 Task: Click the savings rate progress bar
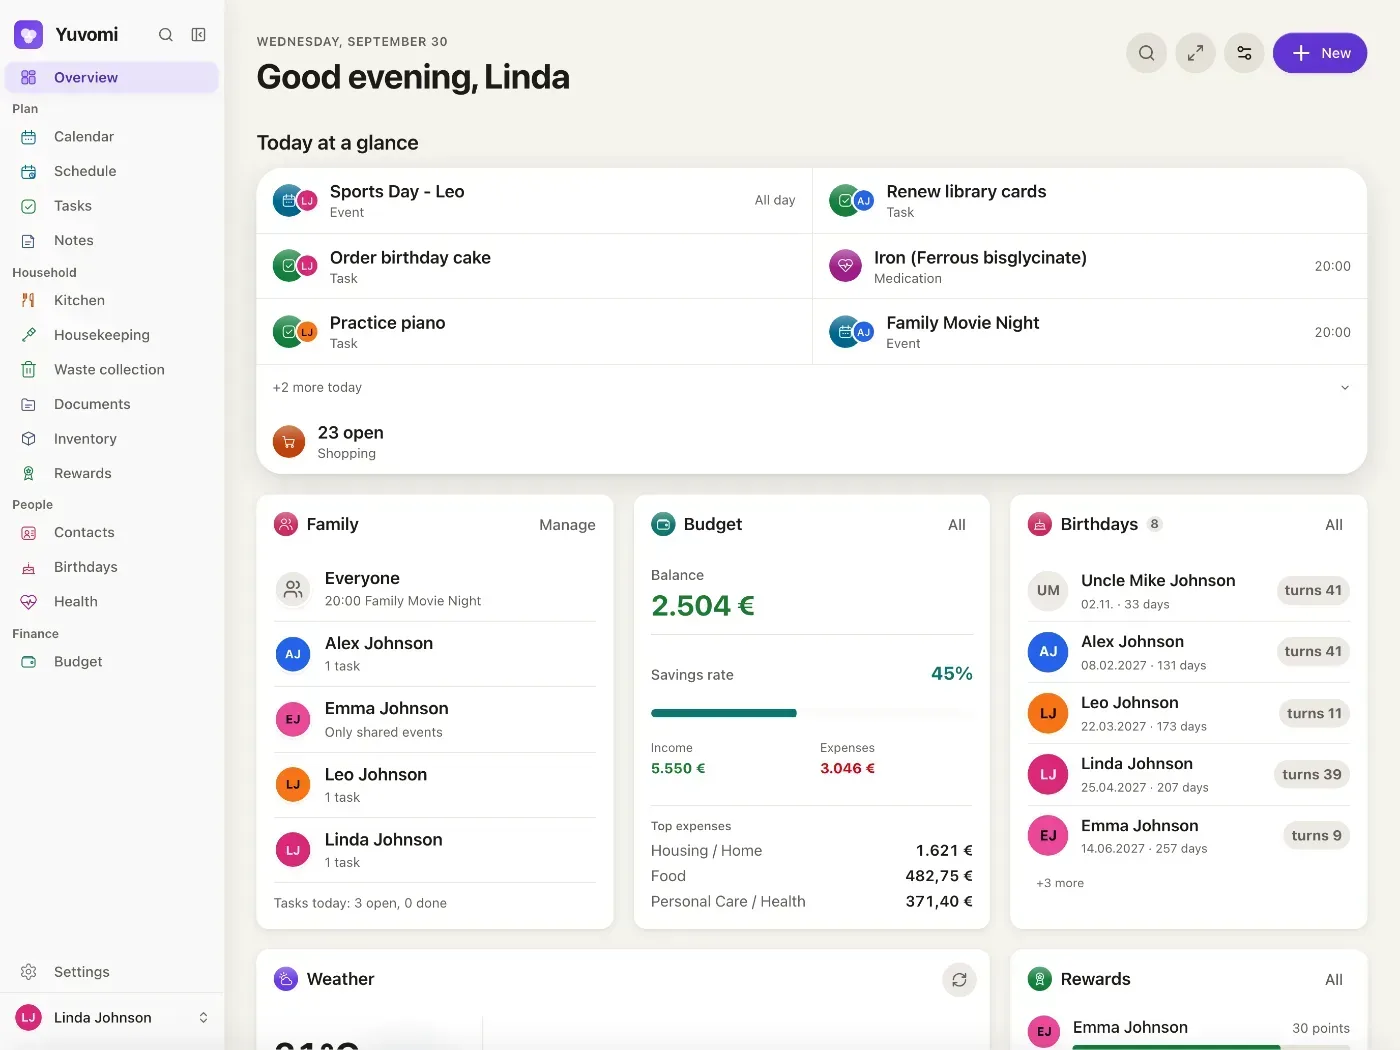(x=811, y=713)
